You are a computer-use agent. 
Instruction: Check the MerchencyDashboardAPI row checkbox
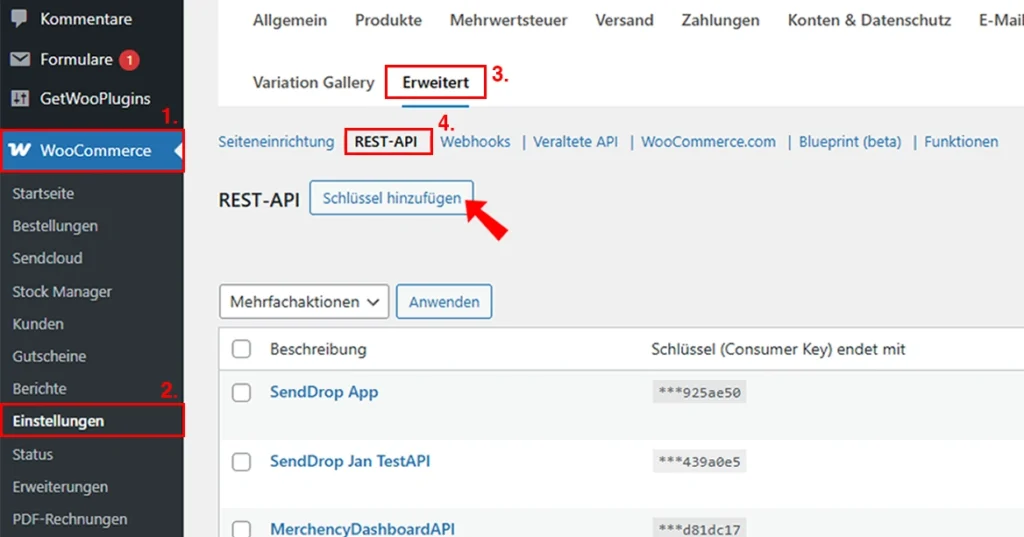tap(242, 529)
